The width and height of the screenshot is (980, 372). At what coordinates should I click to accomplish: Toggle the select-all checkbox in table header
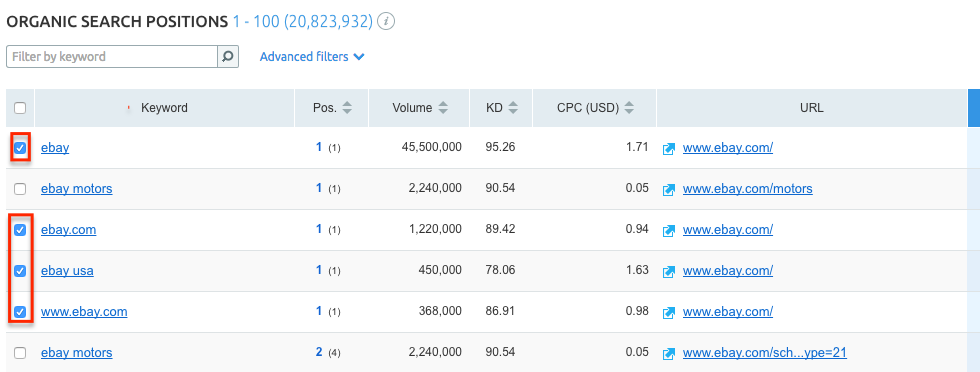(20, 108)
